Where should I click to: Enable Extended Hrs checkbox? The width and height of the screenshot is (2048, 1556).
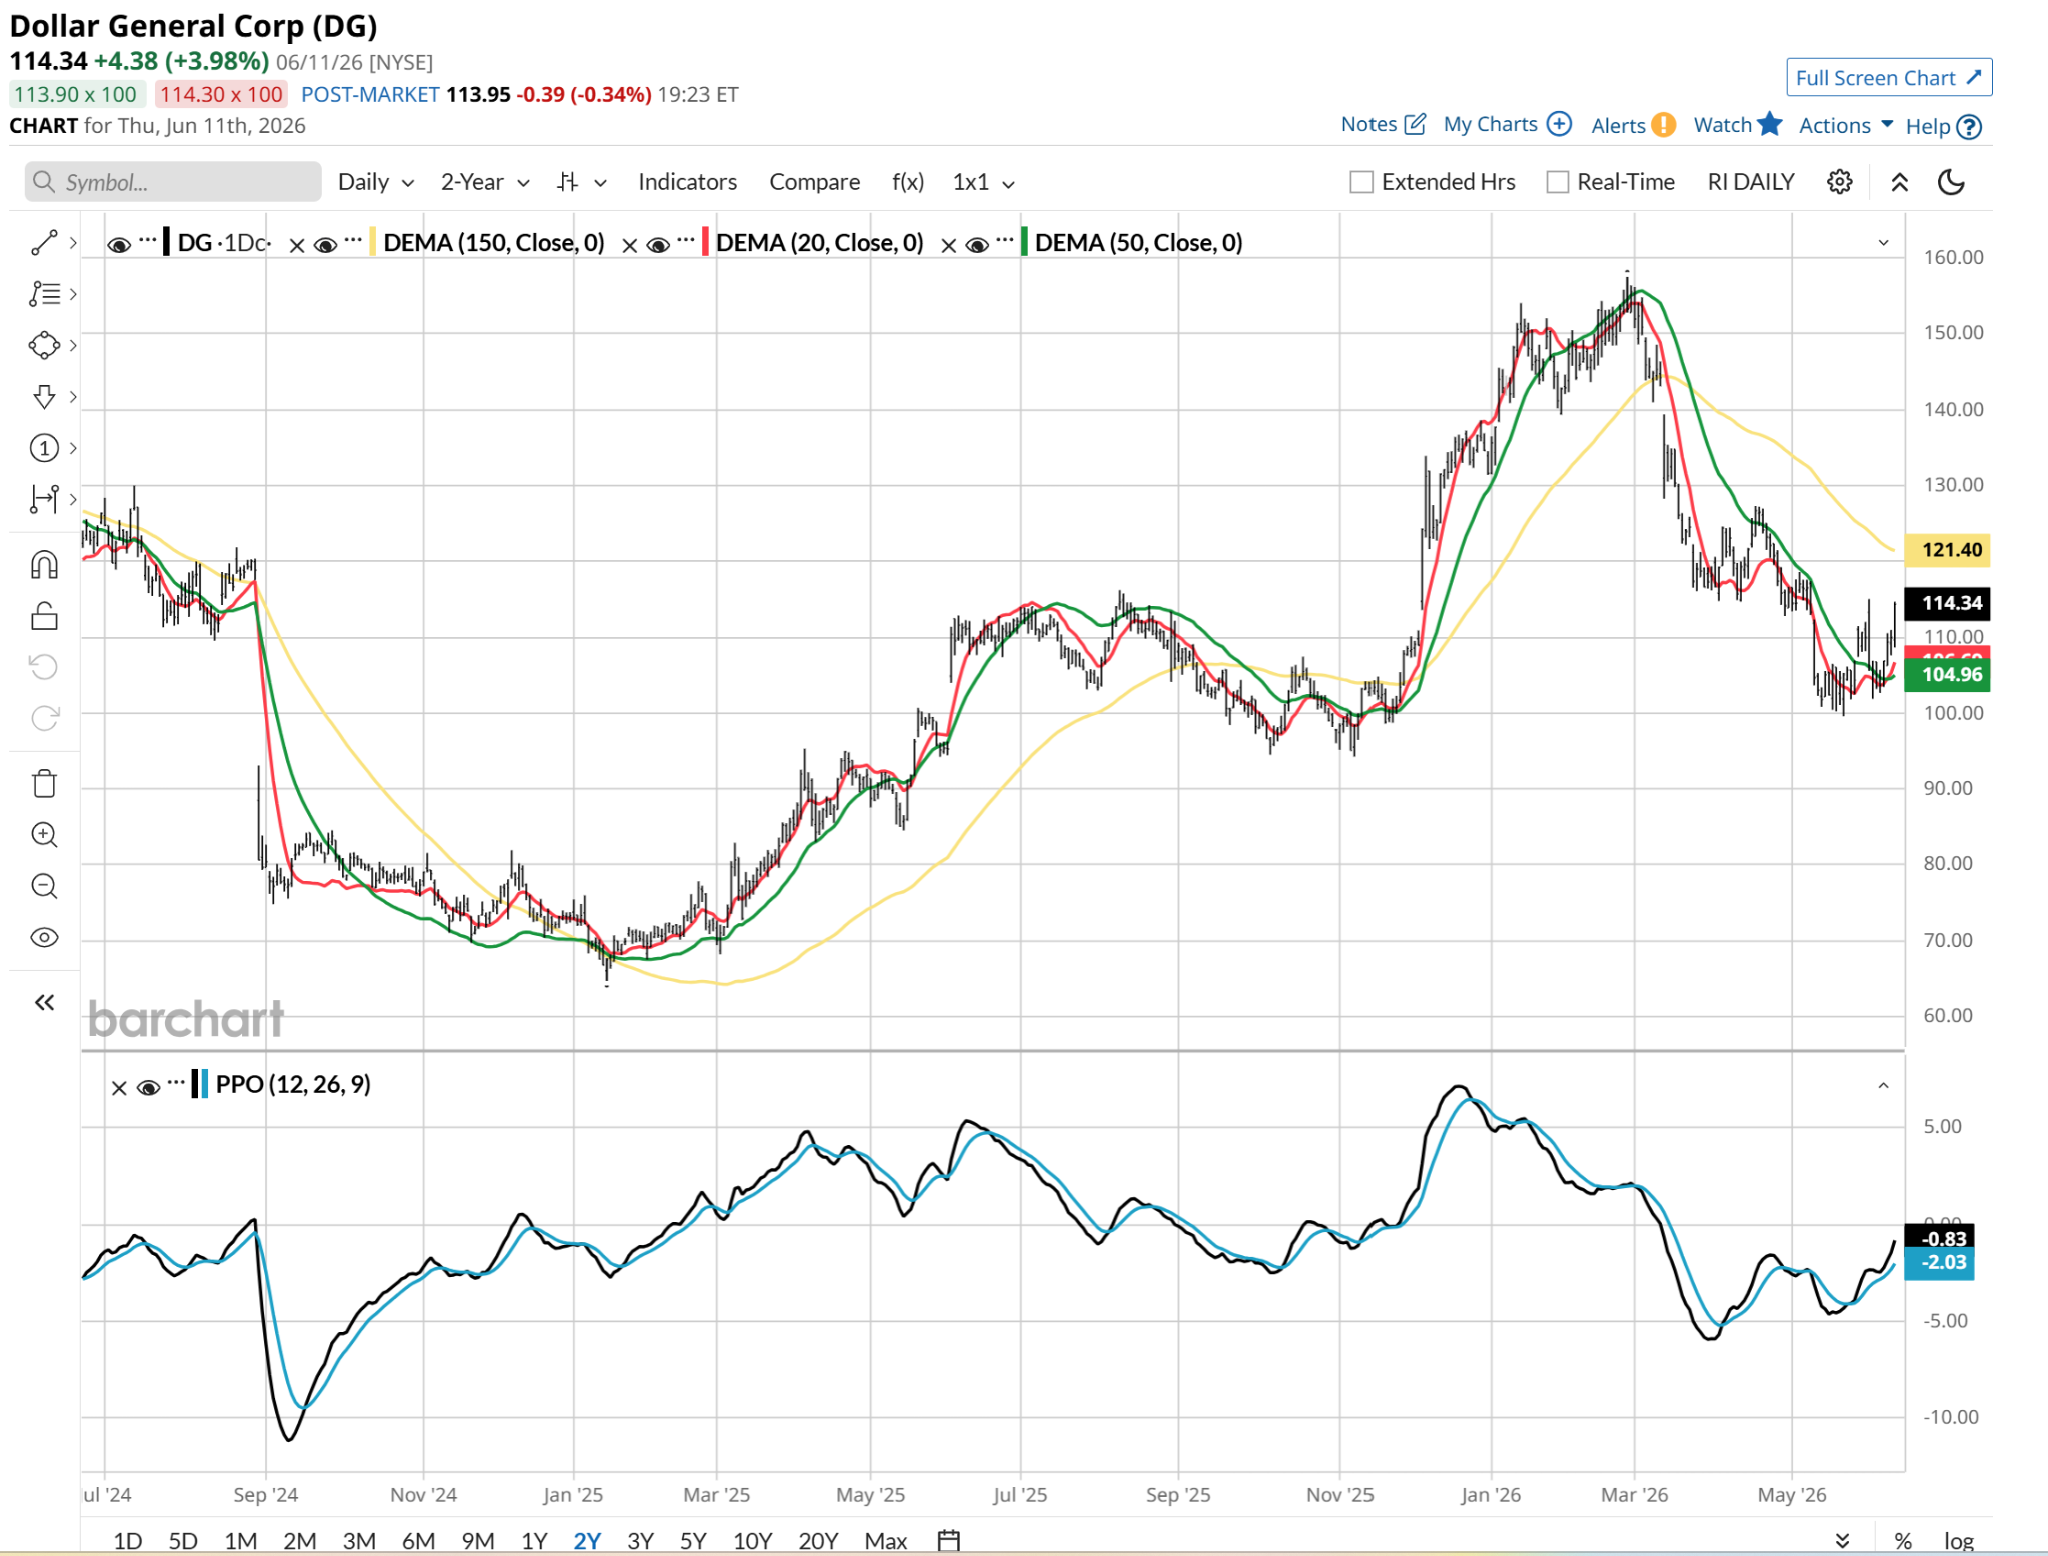pos(1361,182)
